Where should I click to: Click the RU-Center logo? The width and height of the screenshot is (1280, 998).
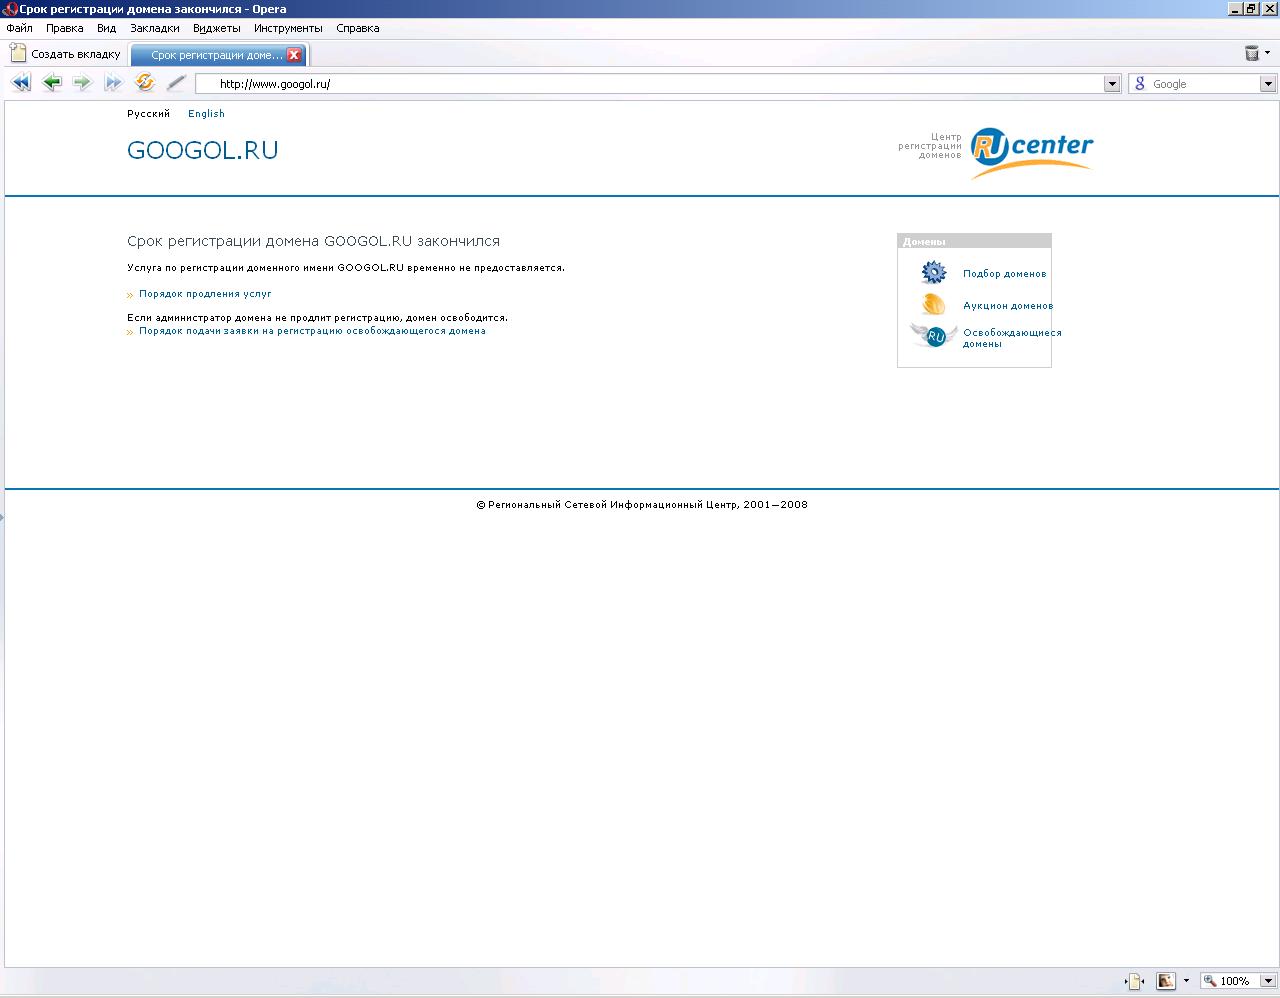(1031, 153)
